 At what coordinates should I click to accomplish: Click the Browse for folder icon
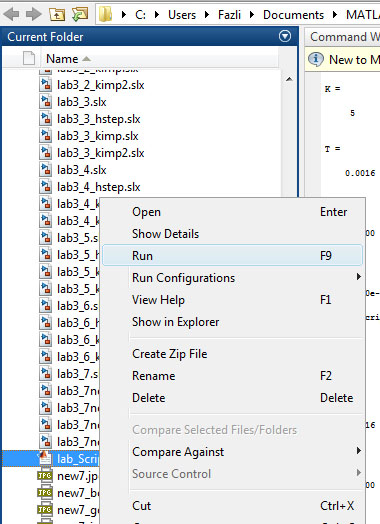tap(80, 14)
